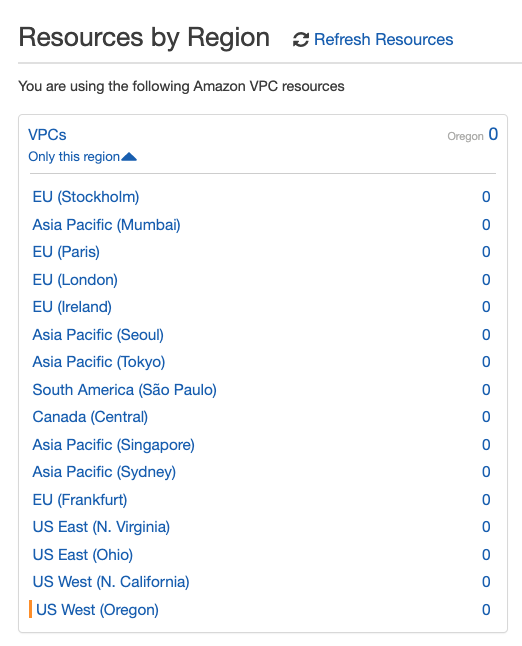The height and width of the screenshot is (646, 522).
Task: Select Asia Pacific (Mumbai) region
Action: (106, 225)
